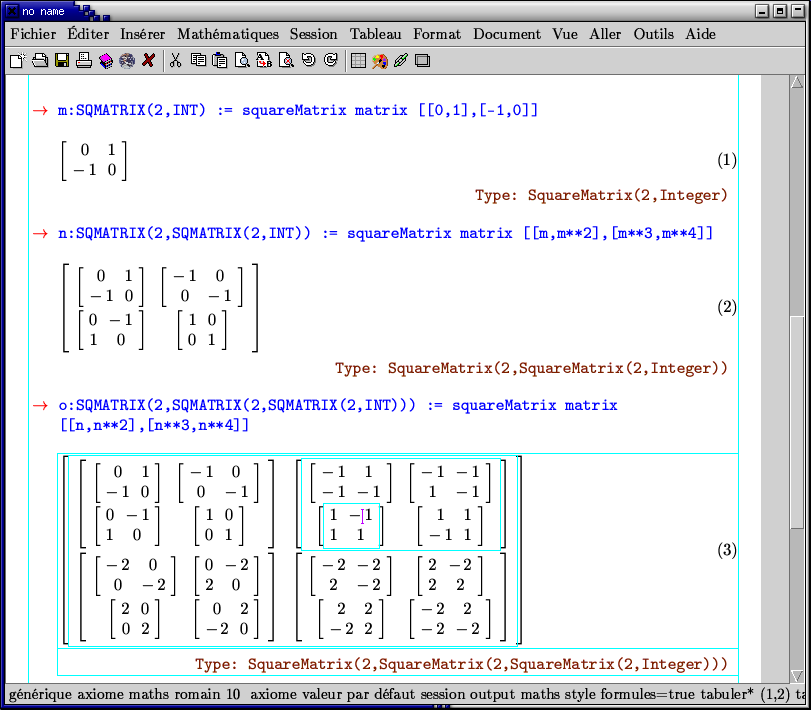This screenshot has height=710, width=811.
Task: Cut the selection with the scissors icon
Action: [176, 60]
